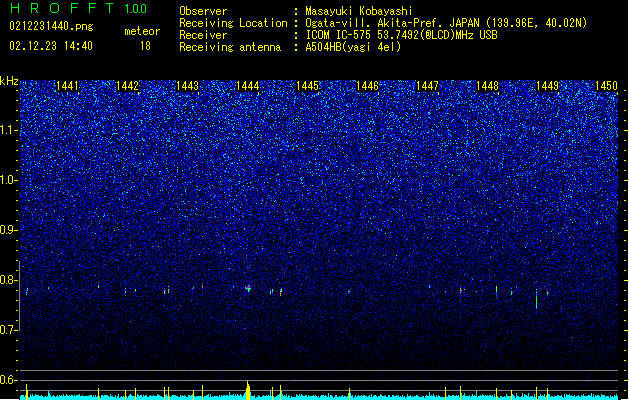Click the 1449 time marker
The width and height of the screenshot is (629, 400).
548,86
